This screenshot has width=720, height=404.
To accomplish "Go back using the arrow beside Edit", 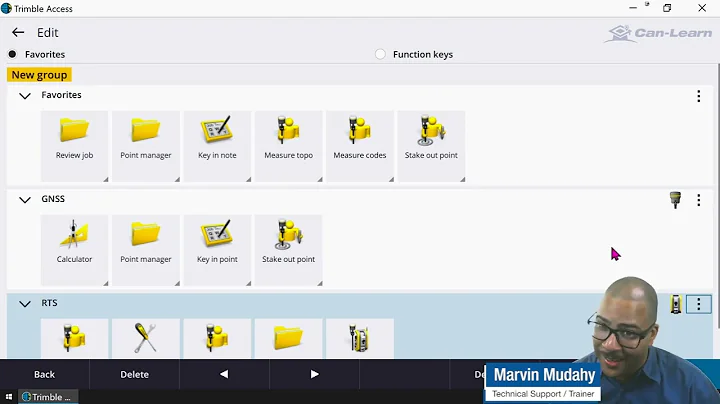I will click(18, 33).
